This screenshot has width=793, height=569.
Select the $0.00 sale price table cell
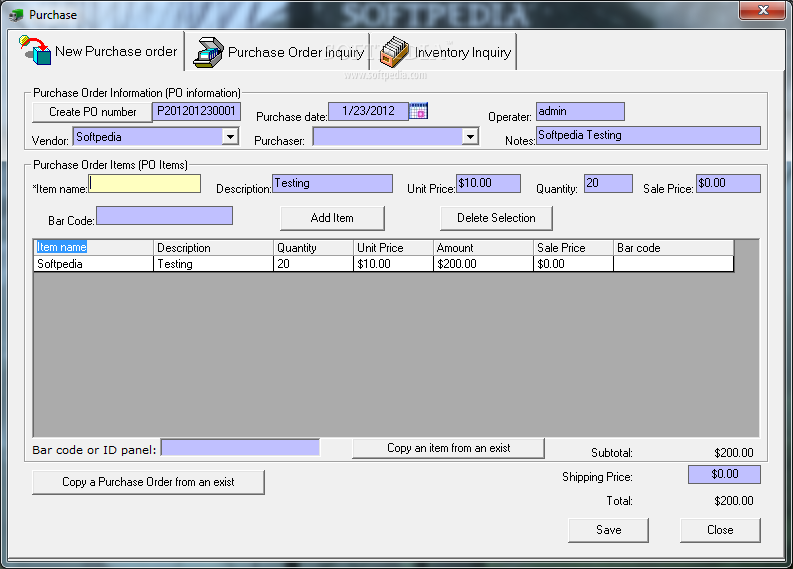pyautogui.click(x=574, y=264)
